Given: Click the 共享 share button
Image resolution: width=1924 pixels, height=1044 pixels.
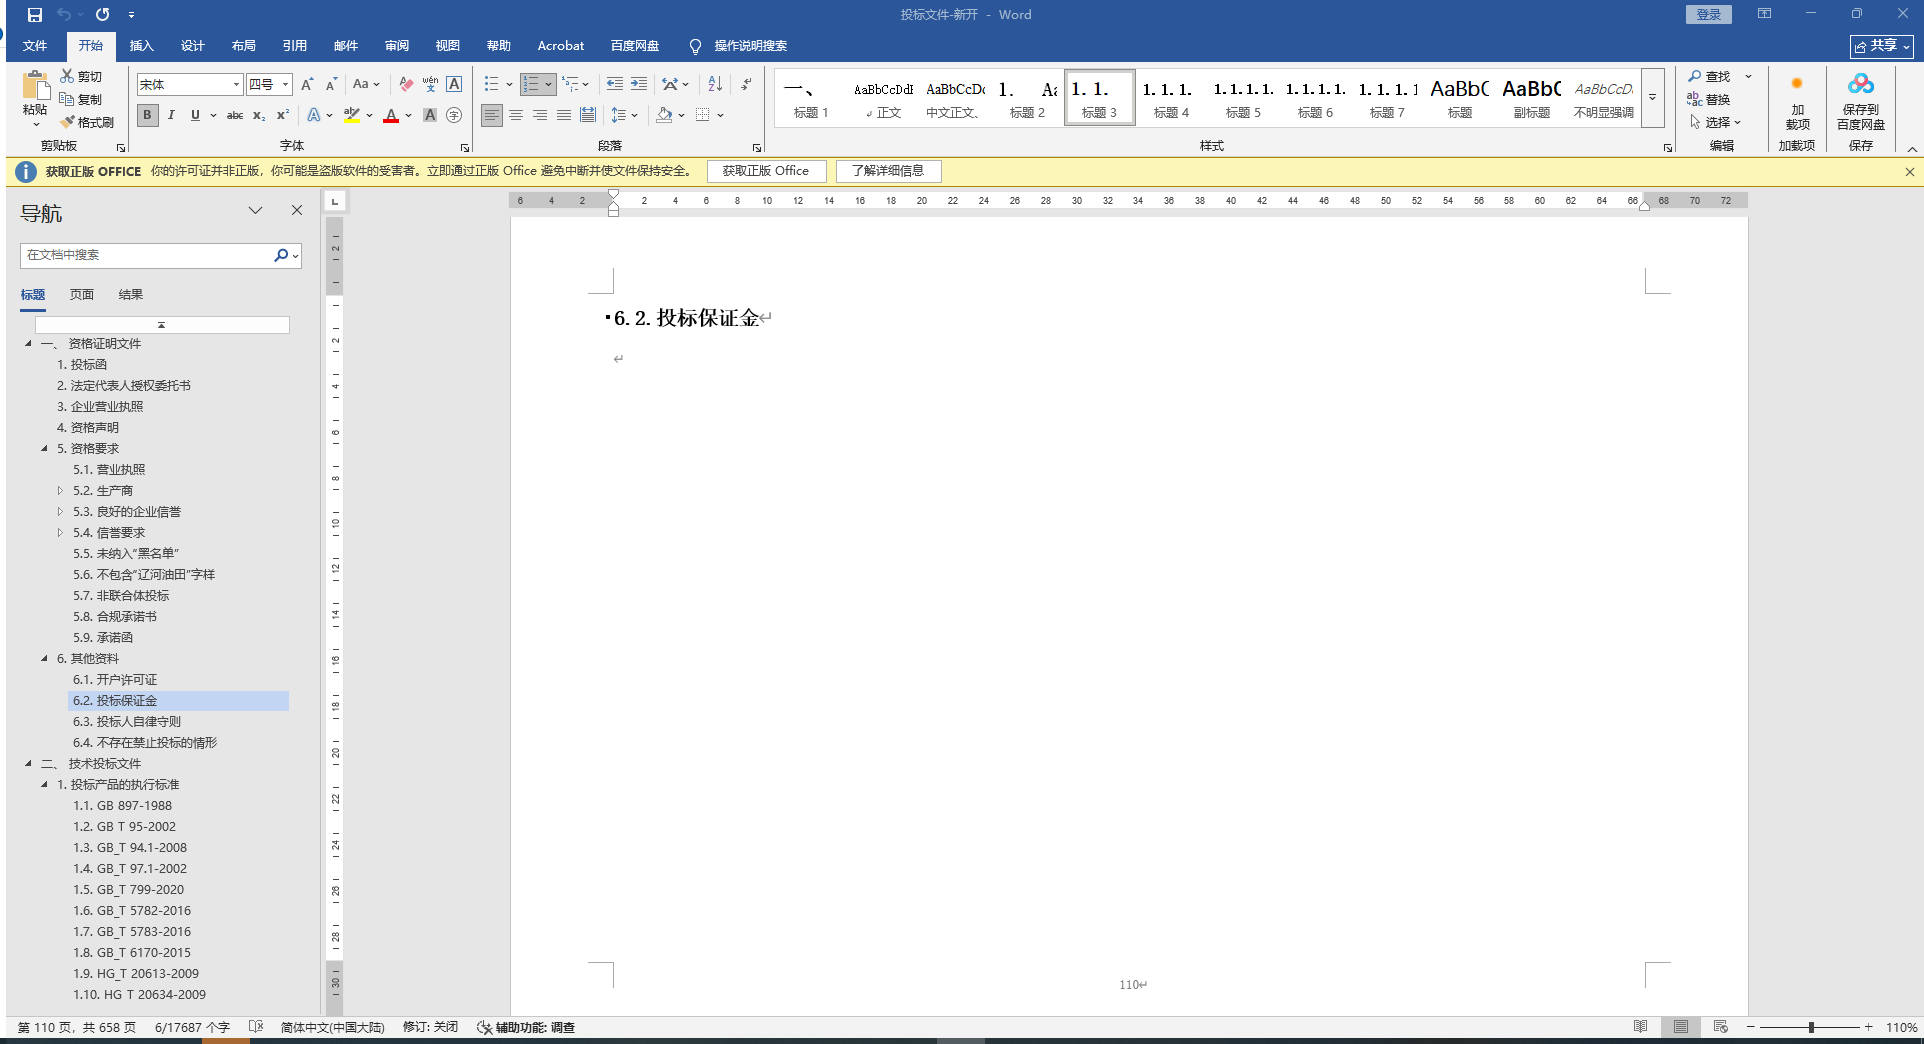Looking at the screenshot, I should coord(1881,46).
